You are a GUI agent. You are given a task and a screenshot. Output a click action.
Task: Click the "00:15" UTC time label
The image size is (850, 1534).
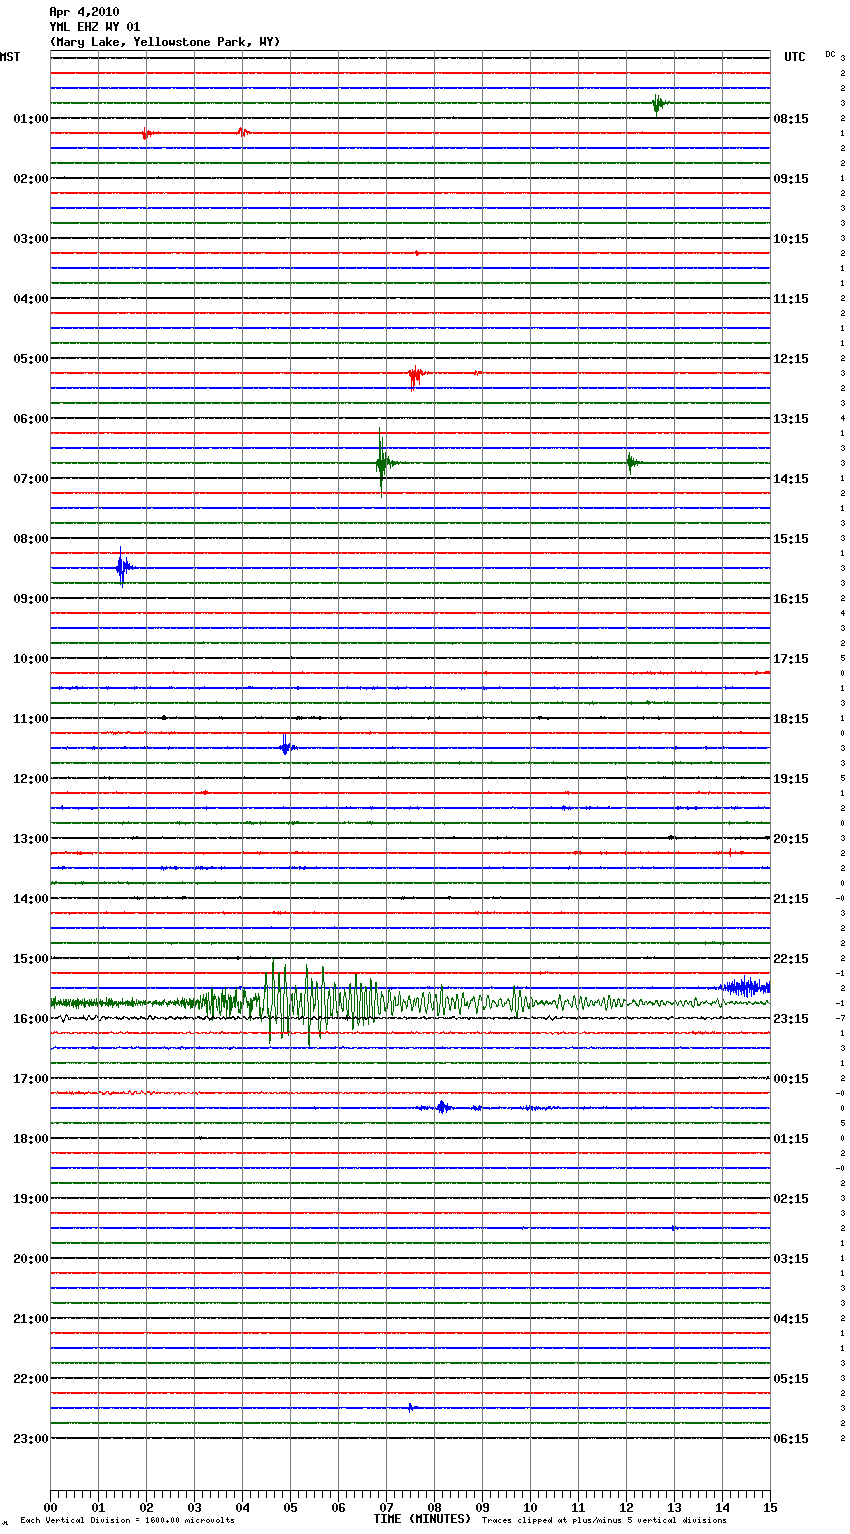[791, 1079]
